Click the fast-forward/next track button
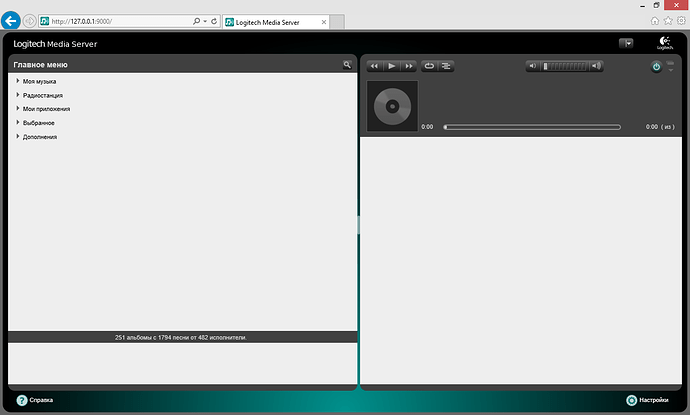The height and width of the screenshot is (415, 690). [x=409, y=66]
